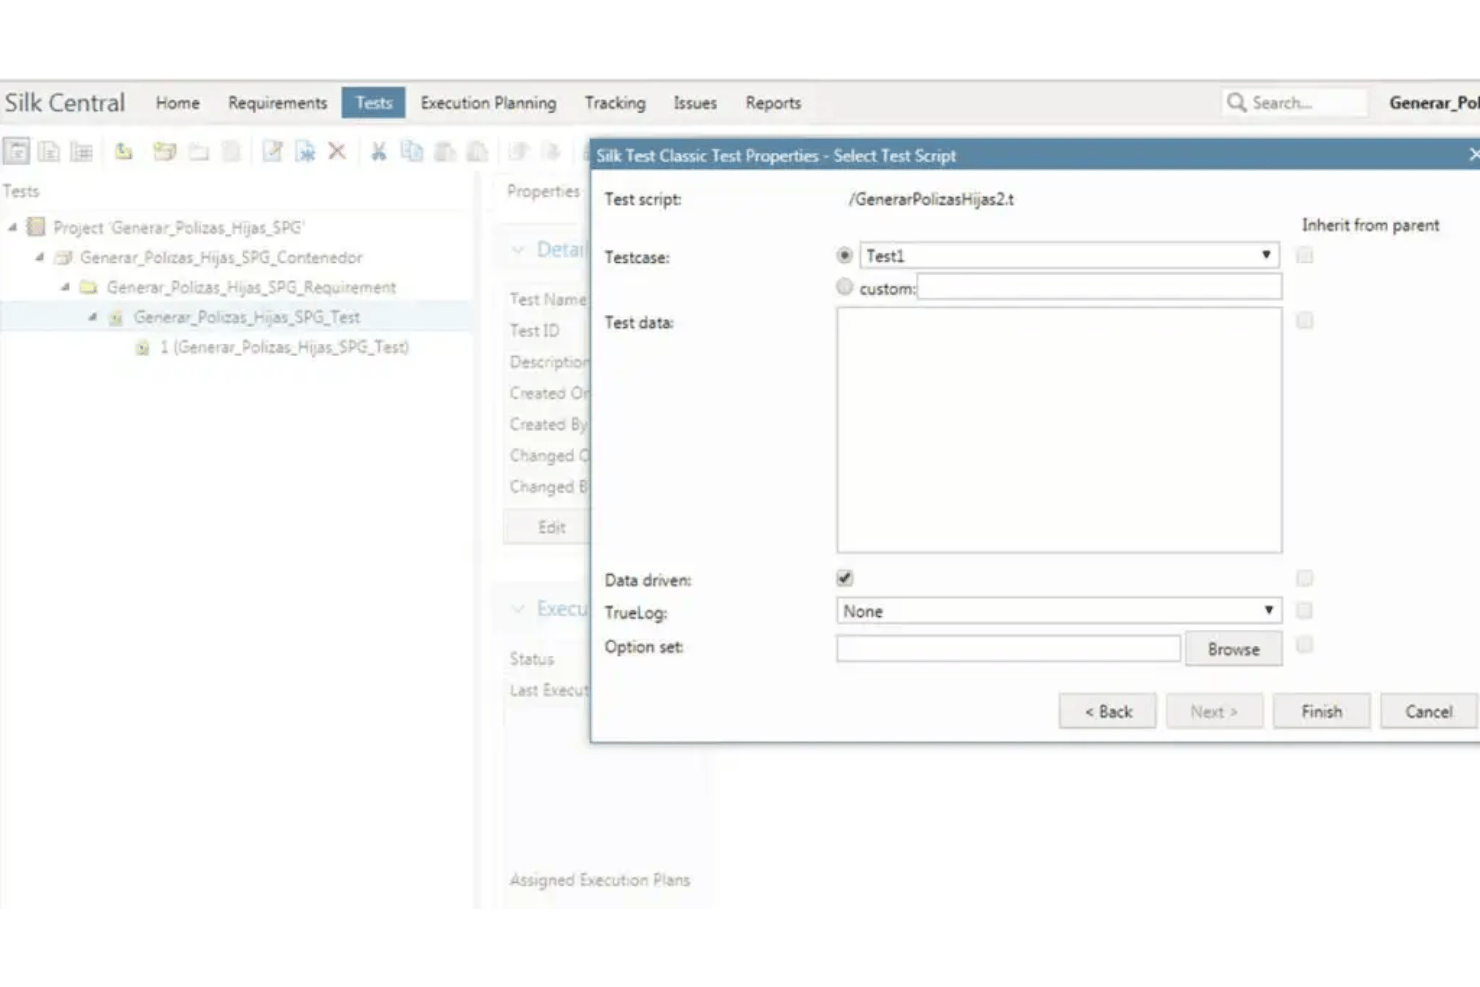This screenshot has width=1480, height=987.
Task: Open the TrueLog dropdown showing None
Action: click(x=1059, y=611)
